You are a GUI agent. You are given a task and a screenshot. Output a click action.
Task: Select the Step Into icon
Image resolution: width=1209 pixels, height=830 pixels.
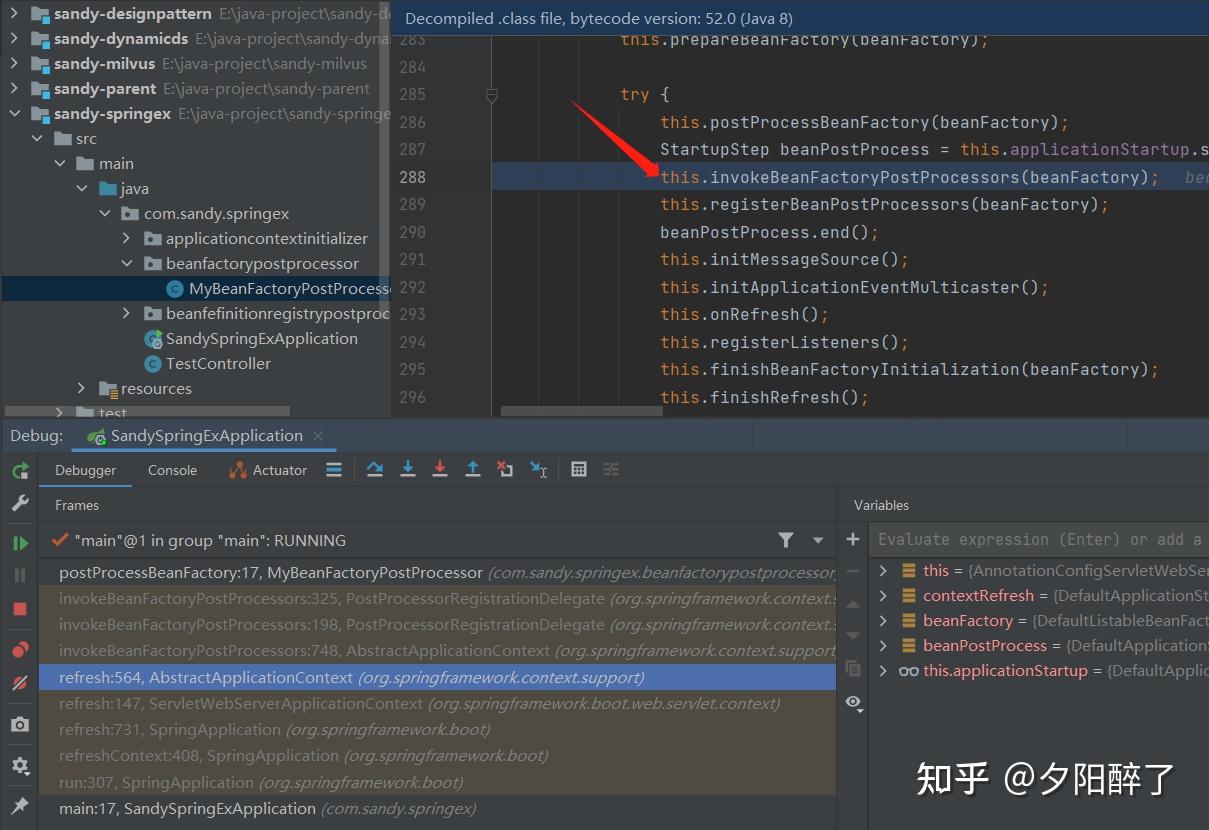tap(408, 469)
